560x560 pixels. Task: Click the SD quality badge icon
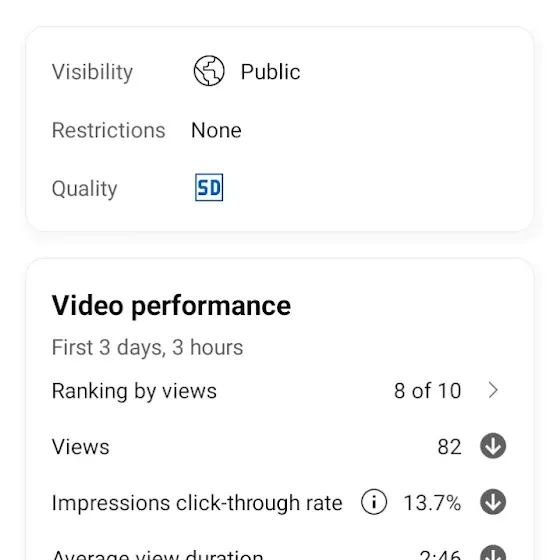pyautogui.click(x=209, y=188)
